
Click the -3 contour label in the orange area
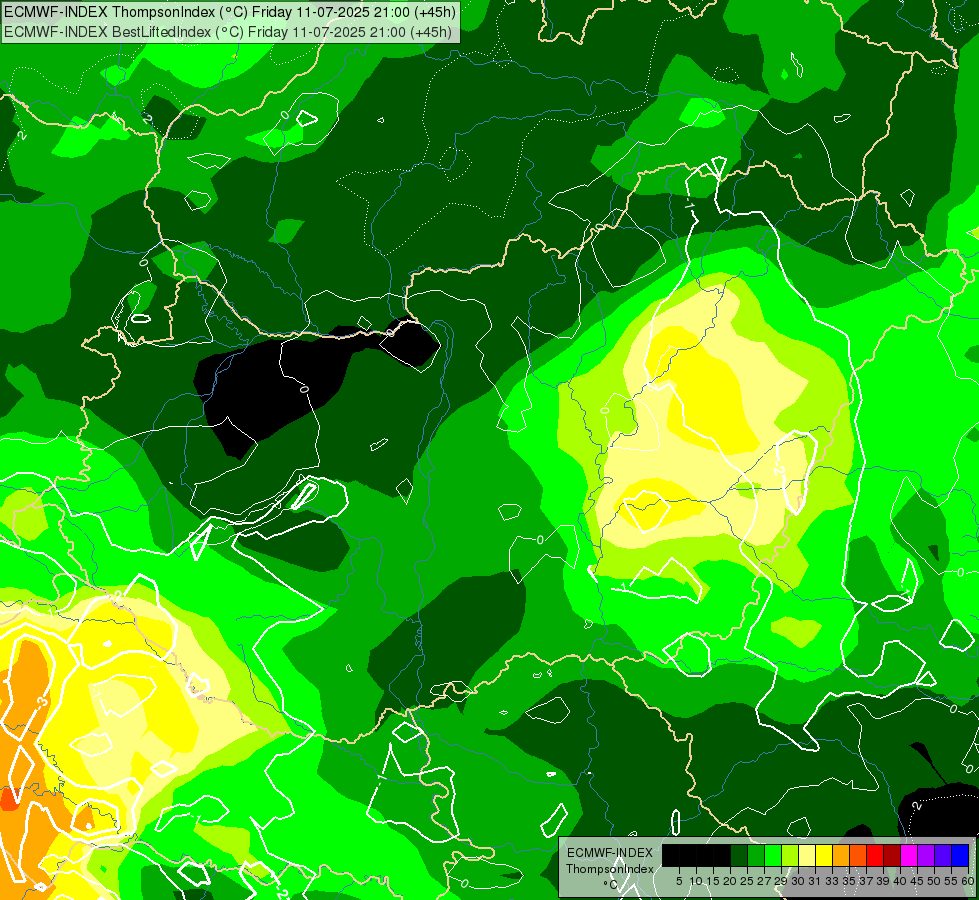(42, 702)
